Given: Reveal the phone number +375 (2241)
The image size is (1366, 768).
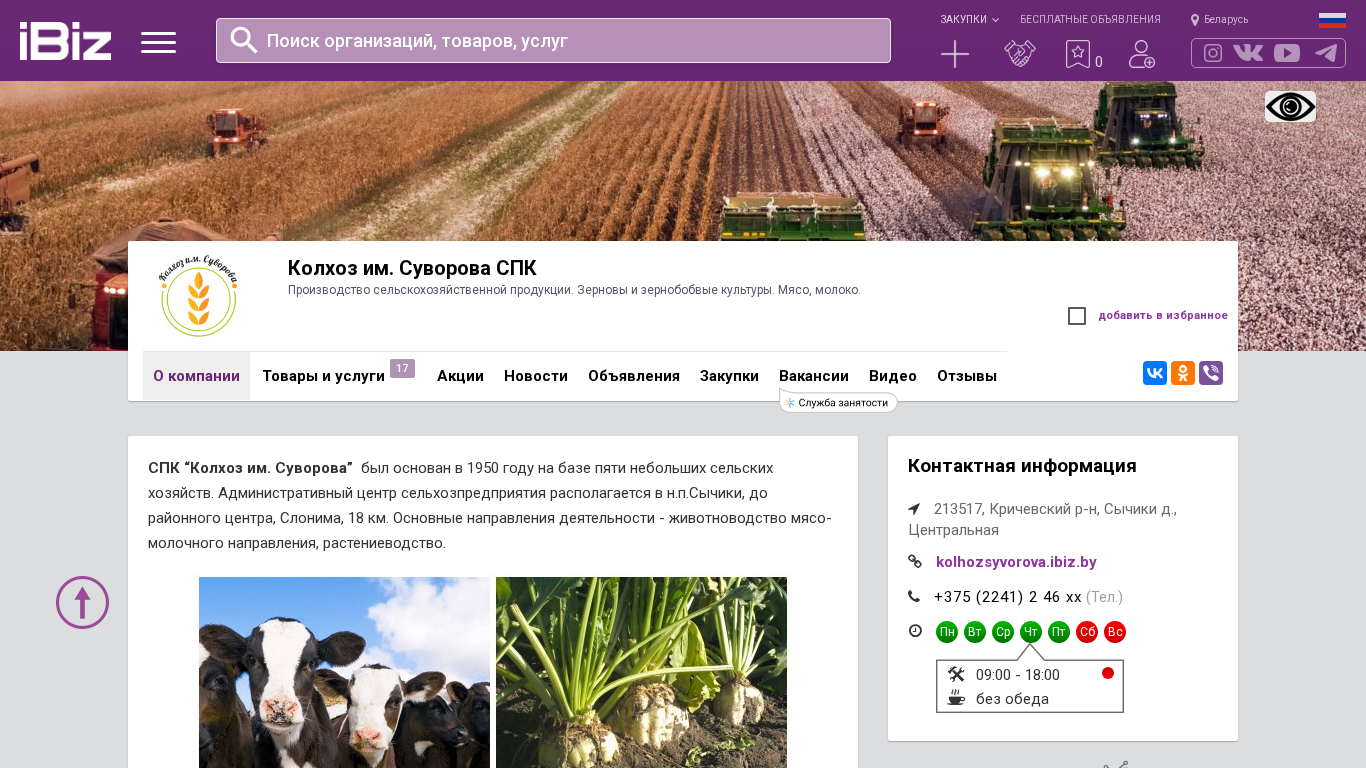Looking at the screenshot, I should 1008,597.
